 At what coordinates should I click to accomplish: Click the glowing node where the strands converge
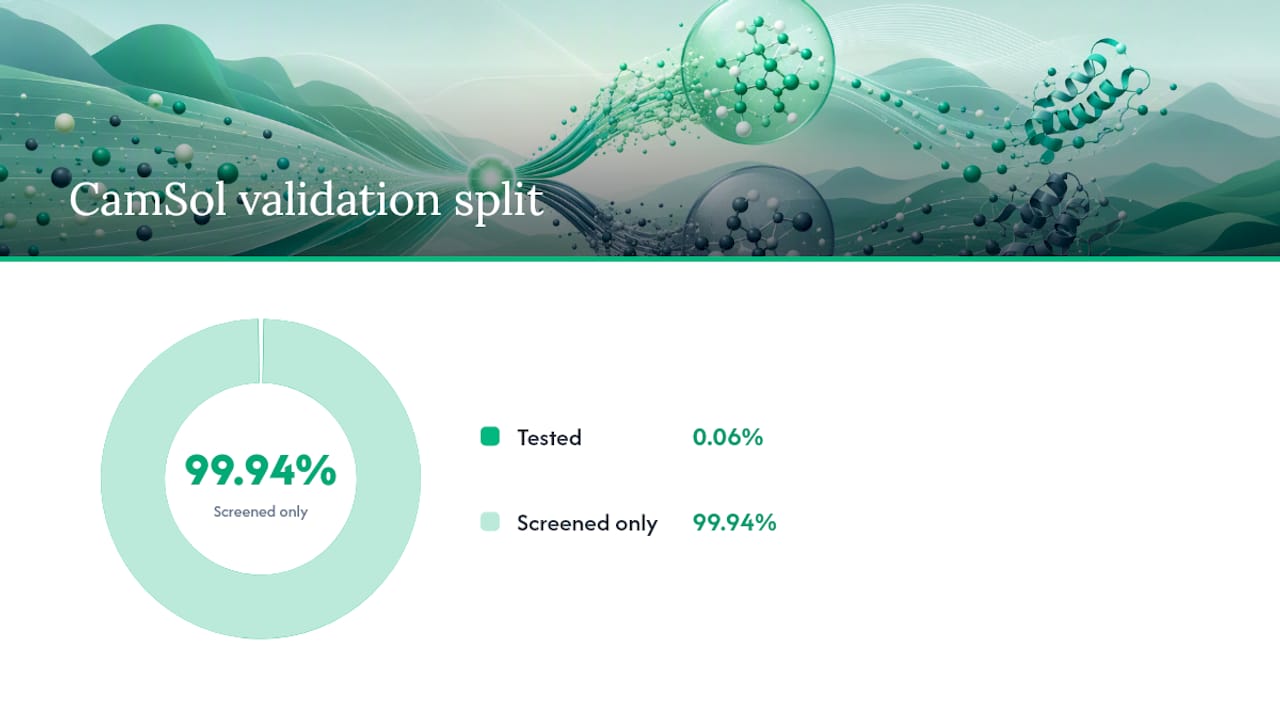pos(489,172)
